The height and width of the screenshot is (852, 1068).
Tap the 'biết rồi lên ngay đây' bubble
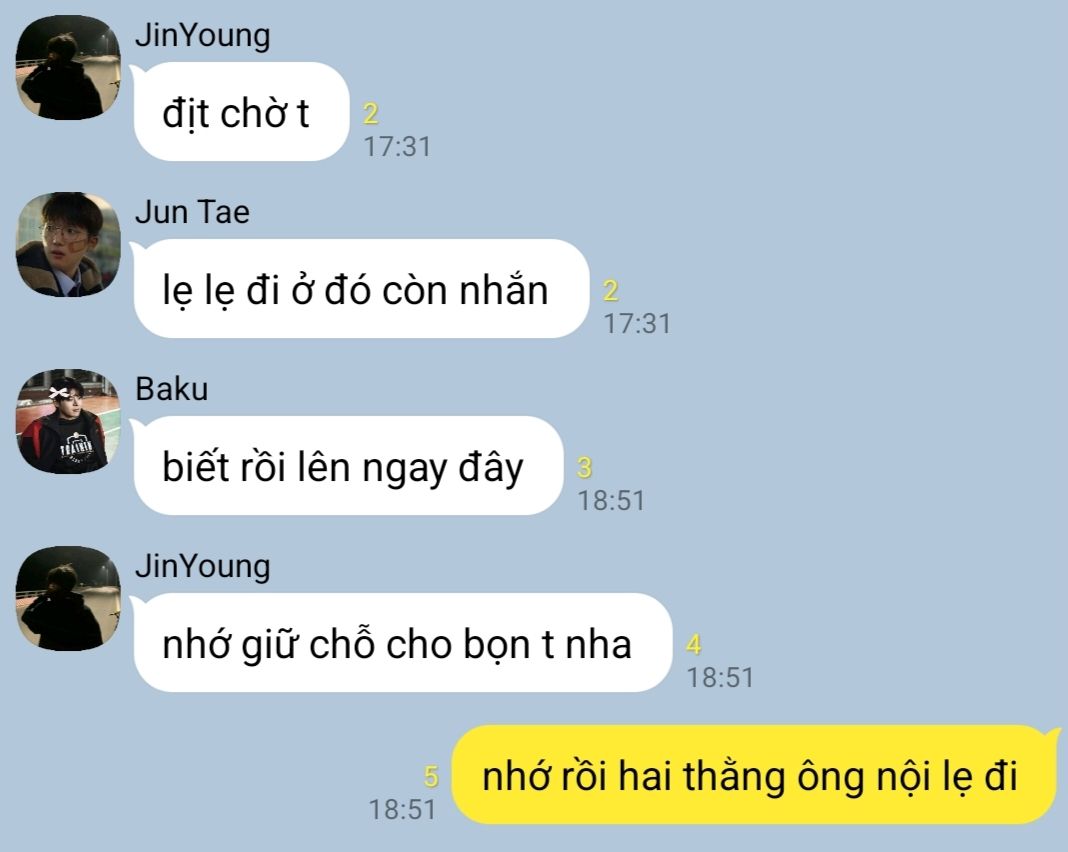coord(348,466)
